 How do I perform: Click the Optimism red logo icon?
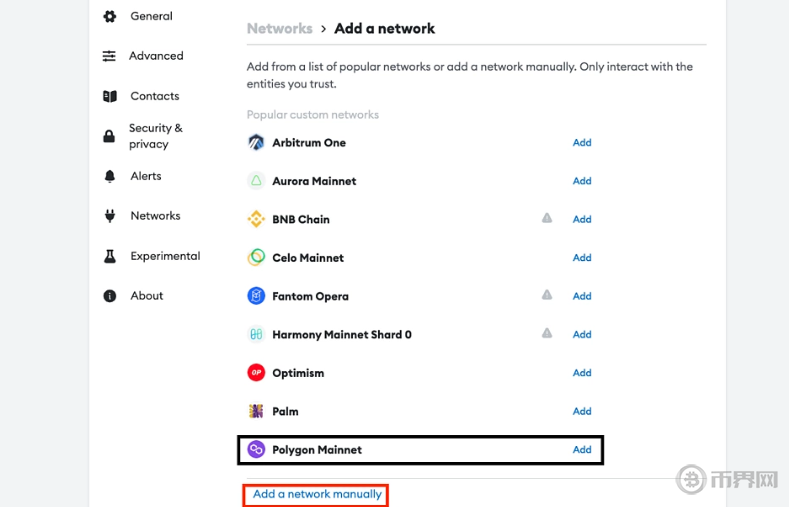tap(256, 373)
